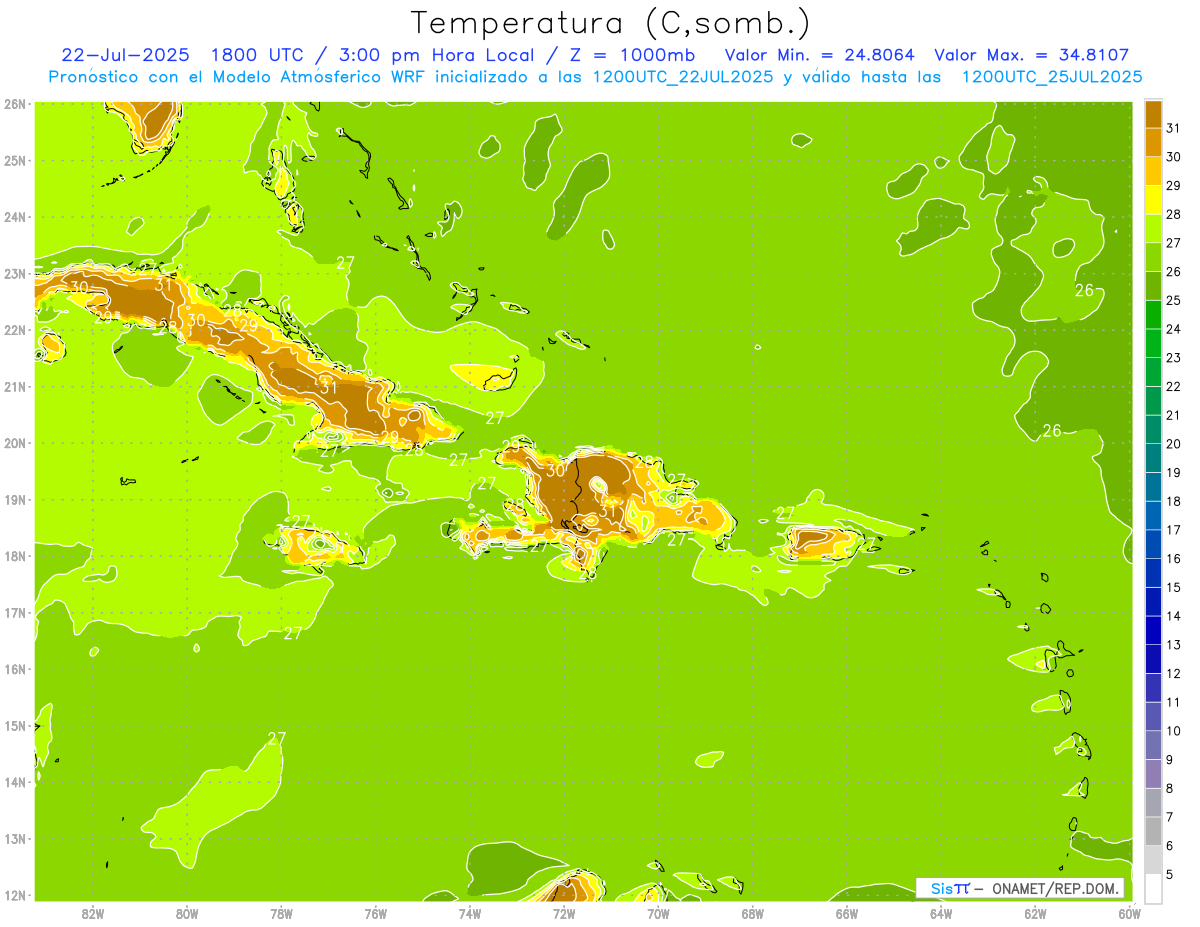Click colorbar legend value 23
The height and width of the screenshot is (927, 1200).
[x=1174, y=358]
